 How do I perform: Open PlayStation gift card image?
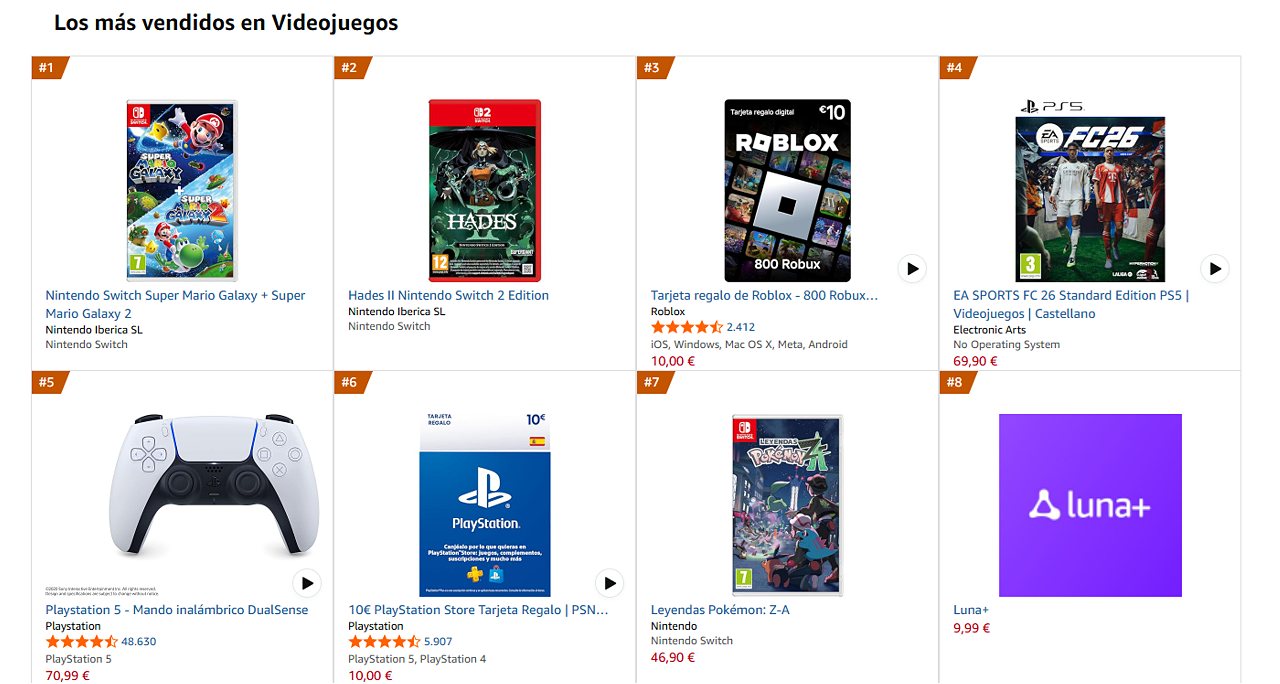tap(484, 505)
